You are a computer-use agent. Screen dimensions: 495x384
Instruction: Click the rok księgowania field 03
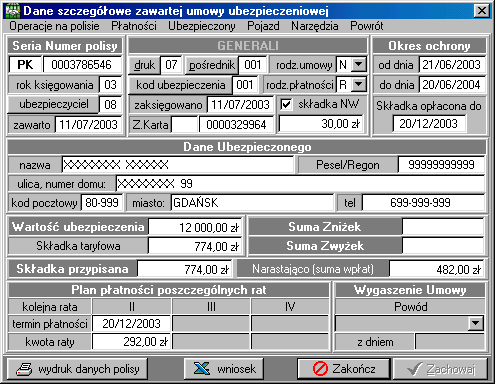[x=110, y=85]
